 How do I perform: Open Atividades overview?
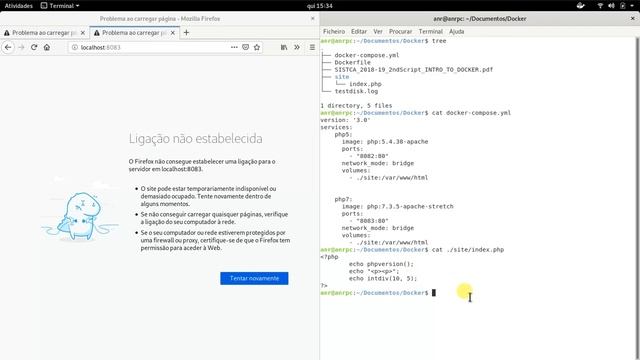point(18,6)
